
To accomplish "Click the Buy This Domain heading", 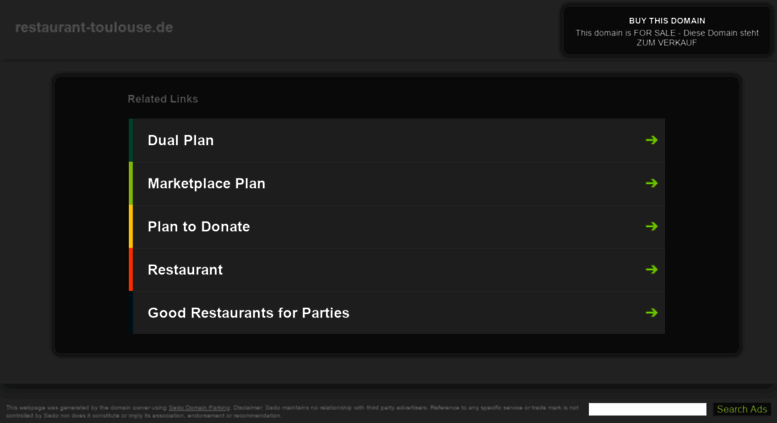I will click(667, 21).
